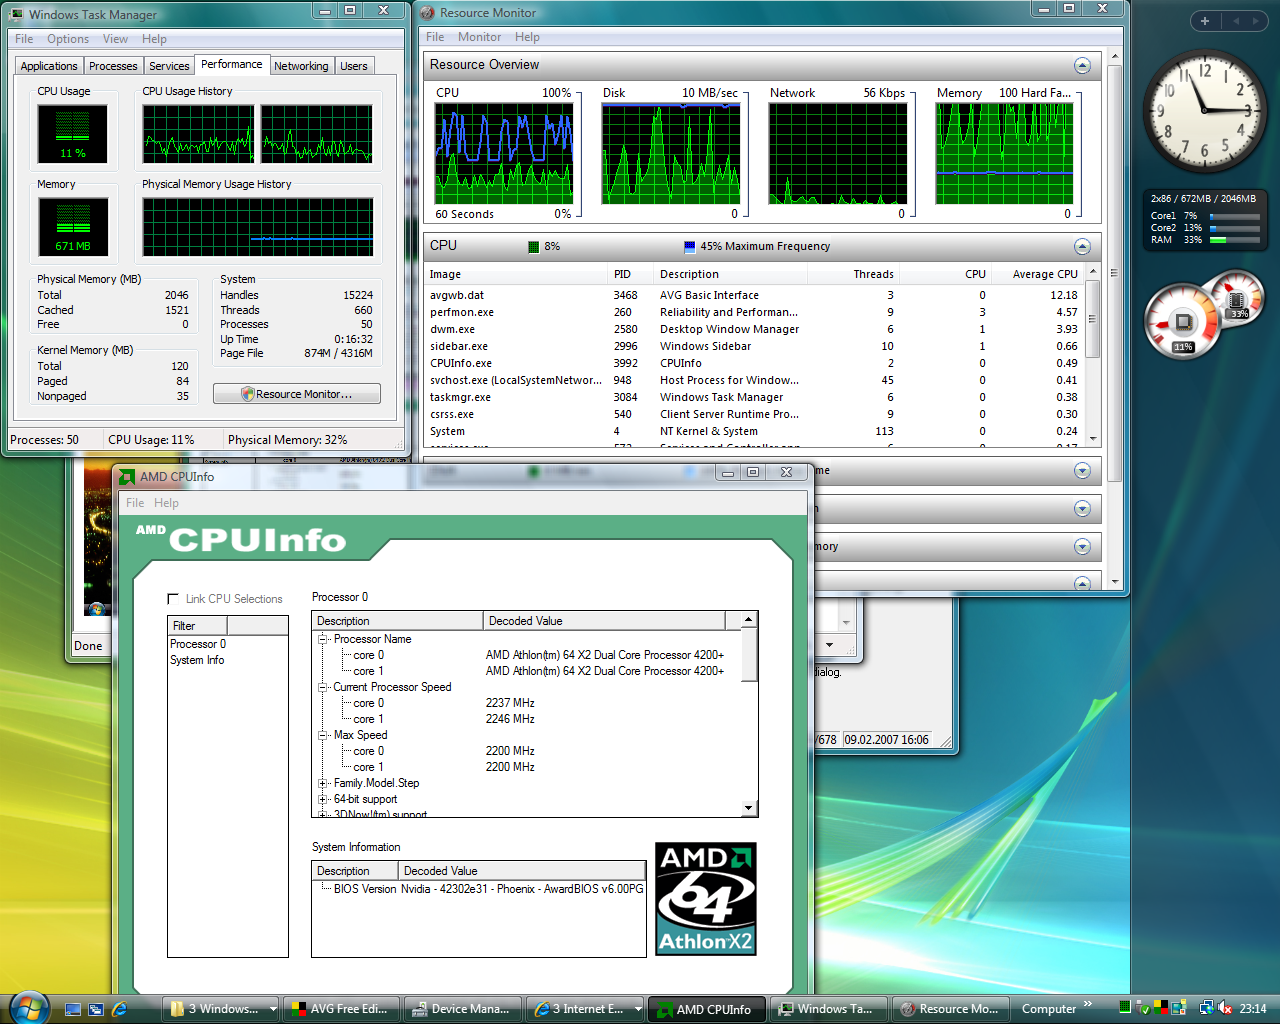Launch Internet Explorer from quick launch
Image resolution: width=1280 pixels, height=1024 pixels.
click(x=120, y=1009)
